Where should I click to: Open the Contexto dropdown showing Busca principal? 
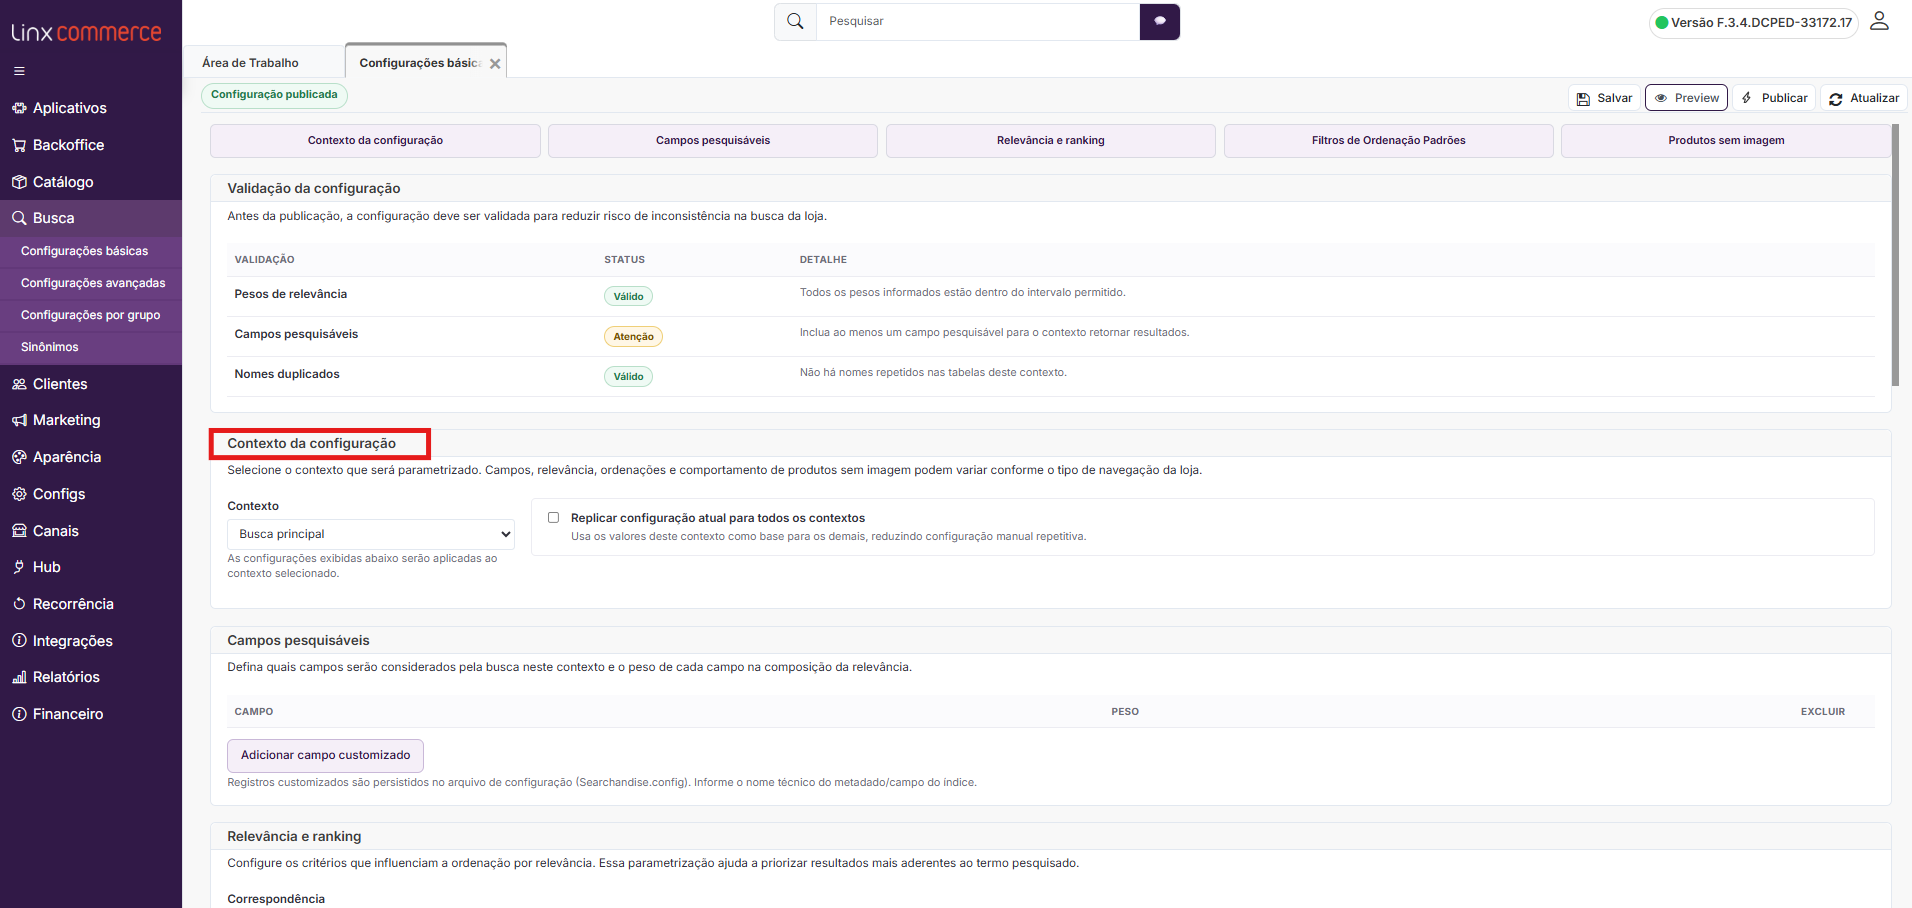click(x=371, y=534)
